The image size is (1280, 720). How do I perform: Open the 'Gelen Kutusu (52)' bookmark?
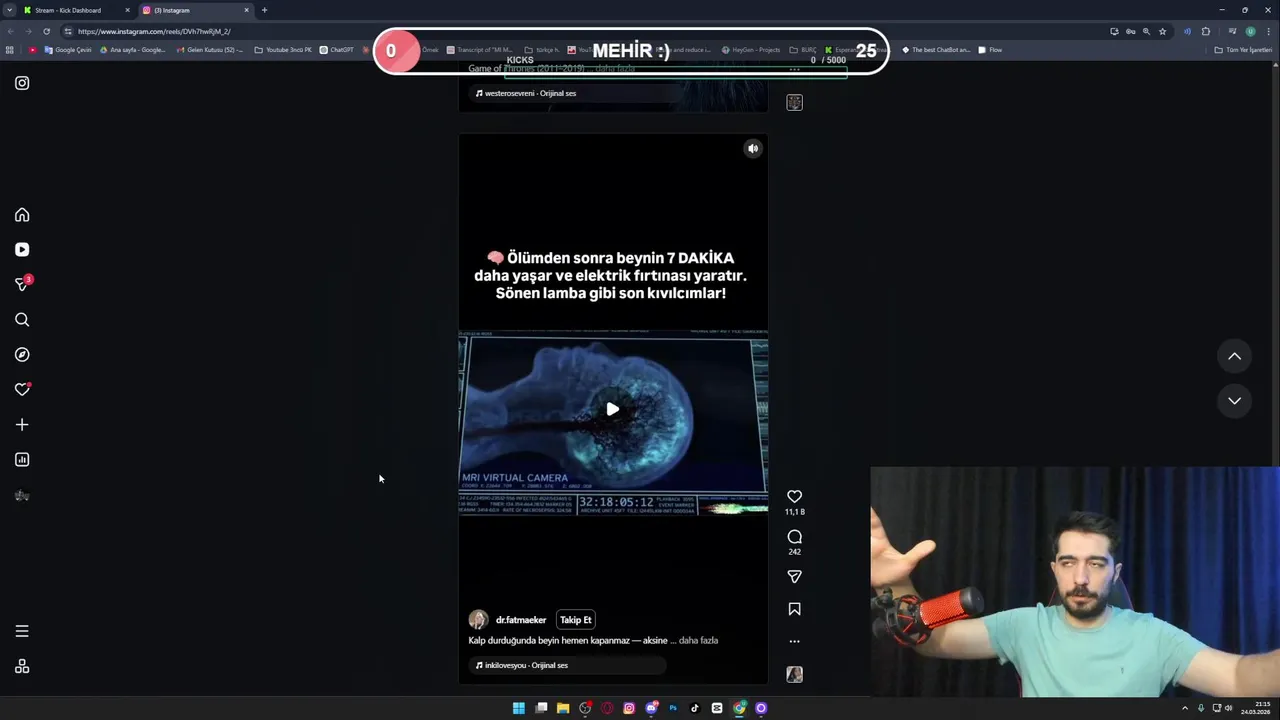(x=210, y=50)
